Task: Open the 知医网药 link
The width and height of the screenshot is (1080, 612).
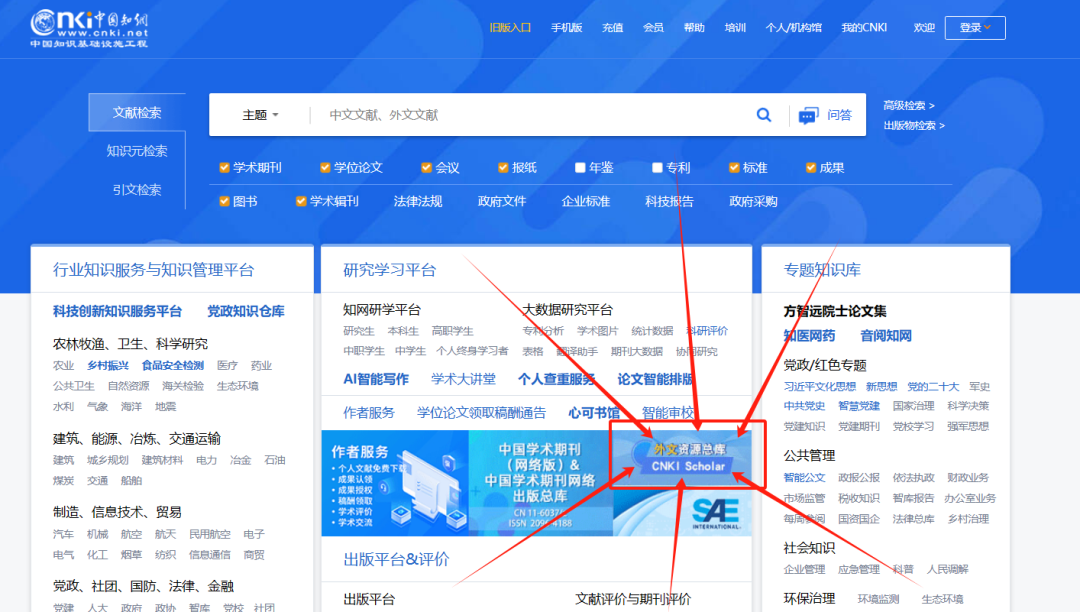Action: click(x=809, y=336)
